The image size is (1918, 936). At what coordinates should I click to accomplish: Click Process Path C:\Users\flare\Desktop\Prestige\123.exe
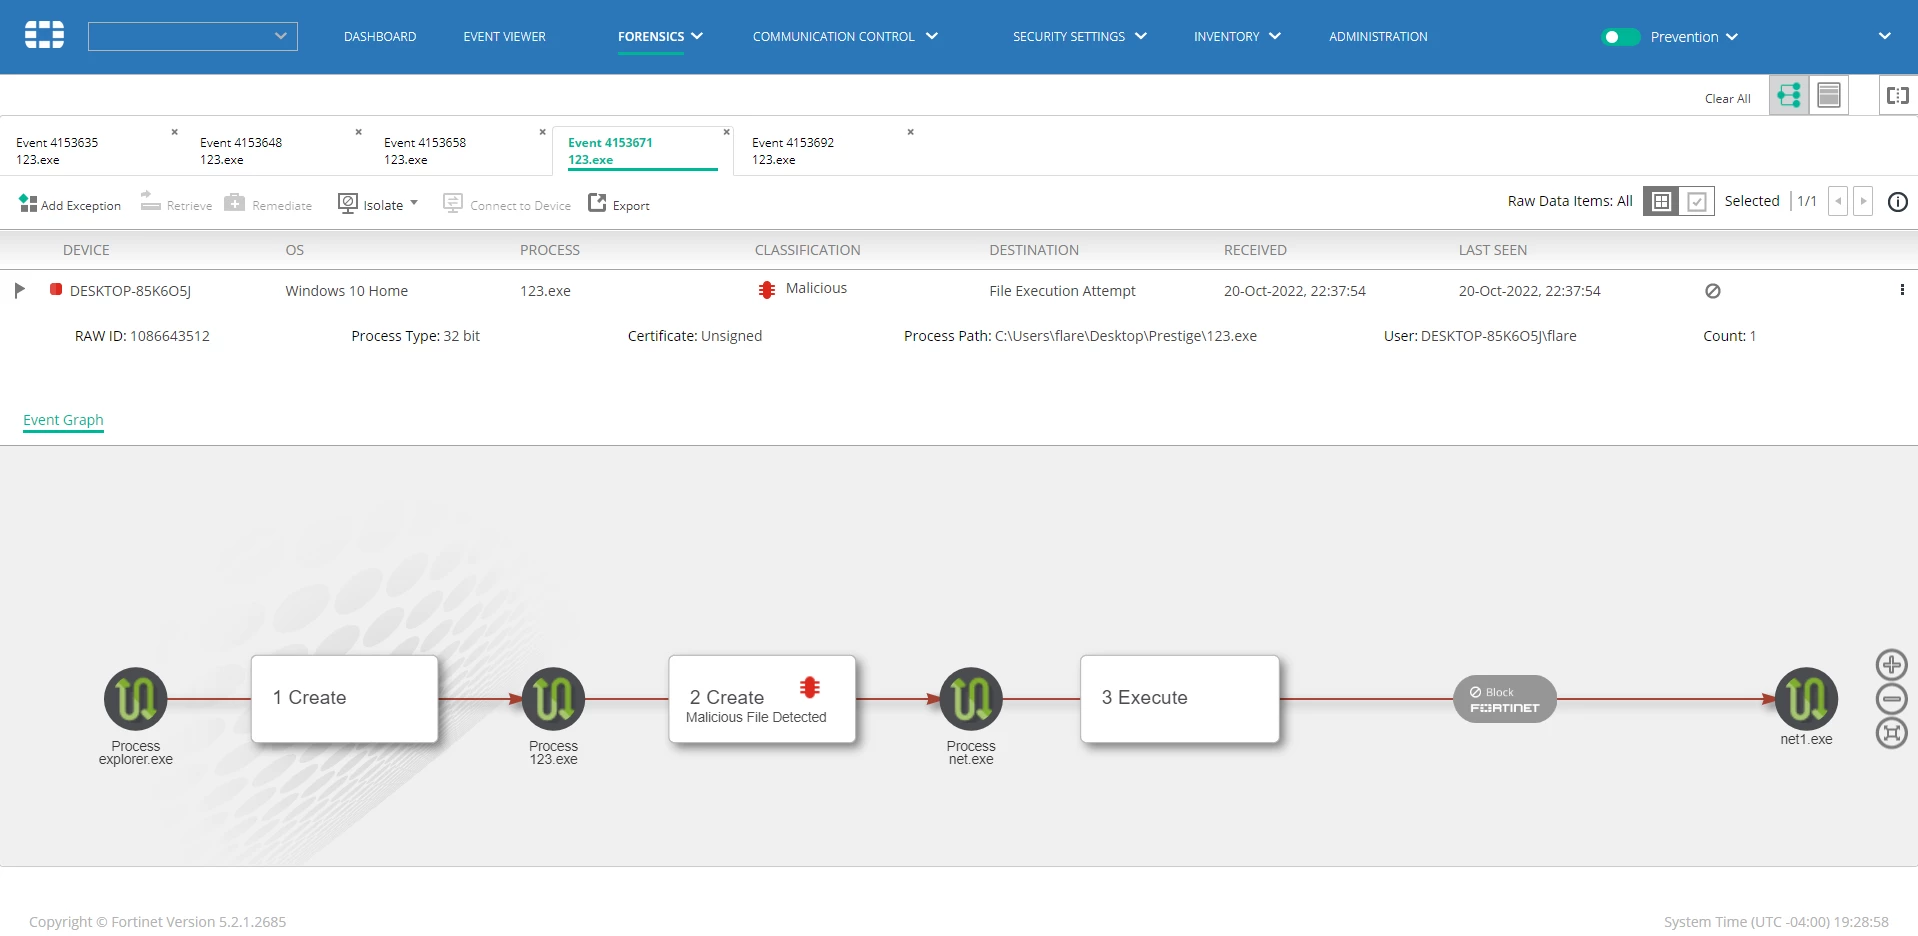pos(1080,336)
